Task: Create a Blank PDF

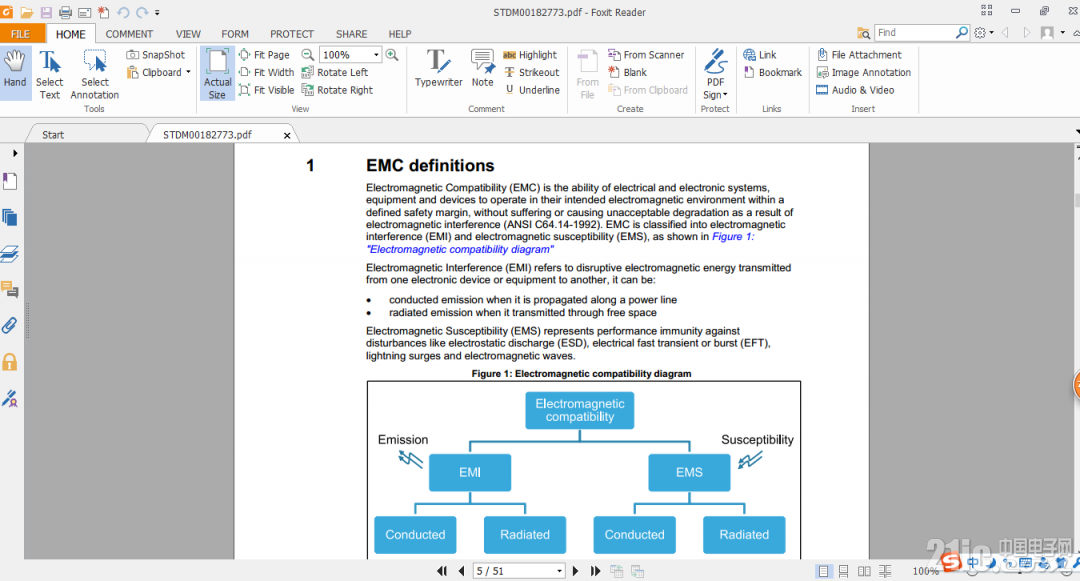Action: (627, 72)
